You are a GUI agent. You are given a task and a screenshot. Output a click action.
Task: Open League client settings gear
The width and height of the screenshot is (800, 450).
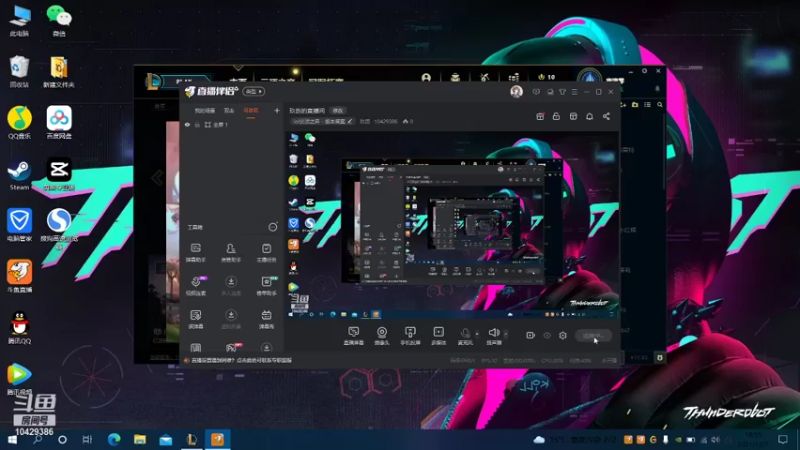point(644,71)
